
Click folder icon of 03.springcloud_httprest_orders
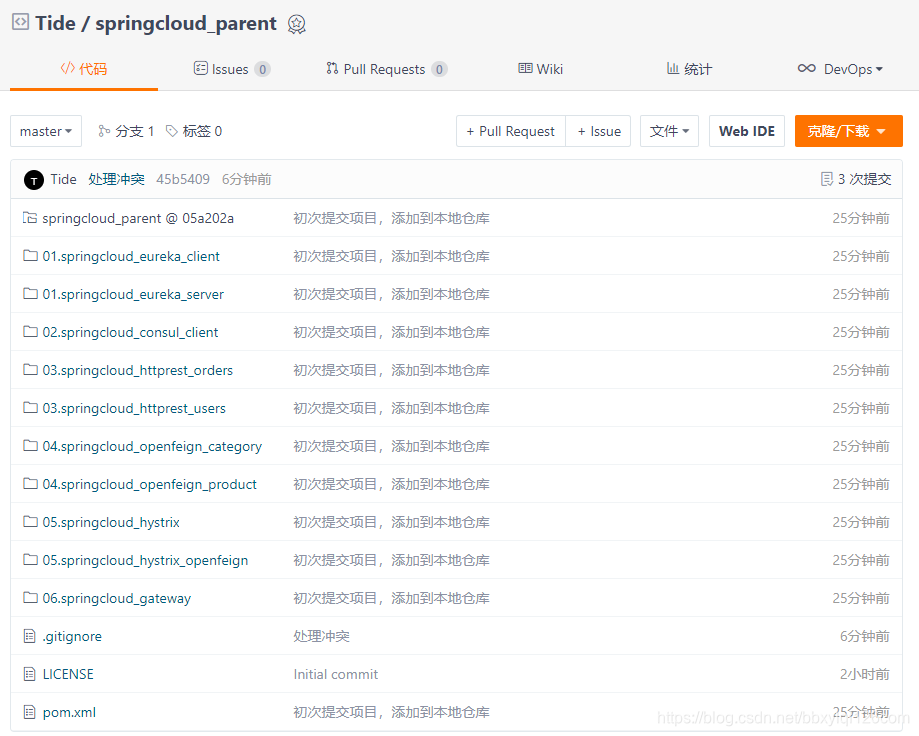tap(30, 370)
